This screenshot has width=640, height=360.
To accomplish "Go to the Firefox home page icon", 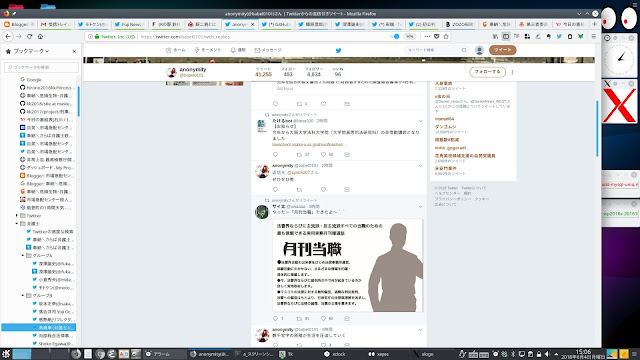I will [40, 36].
